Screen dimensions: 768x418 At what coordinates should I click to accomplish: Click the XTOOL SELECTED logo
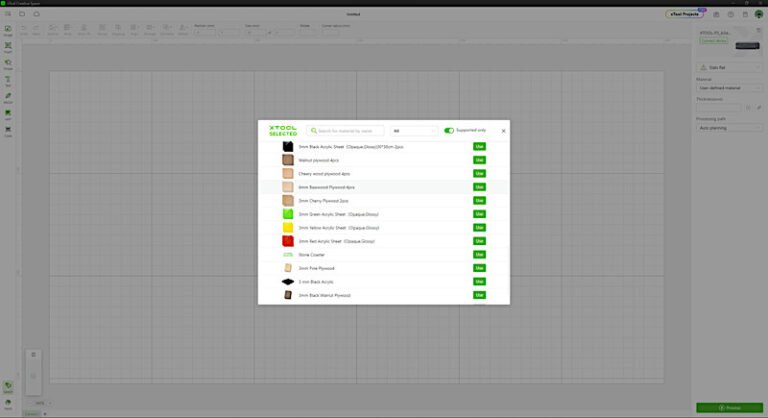point(283,131)
